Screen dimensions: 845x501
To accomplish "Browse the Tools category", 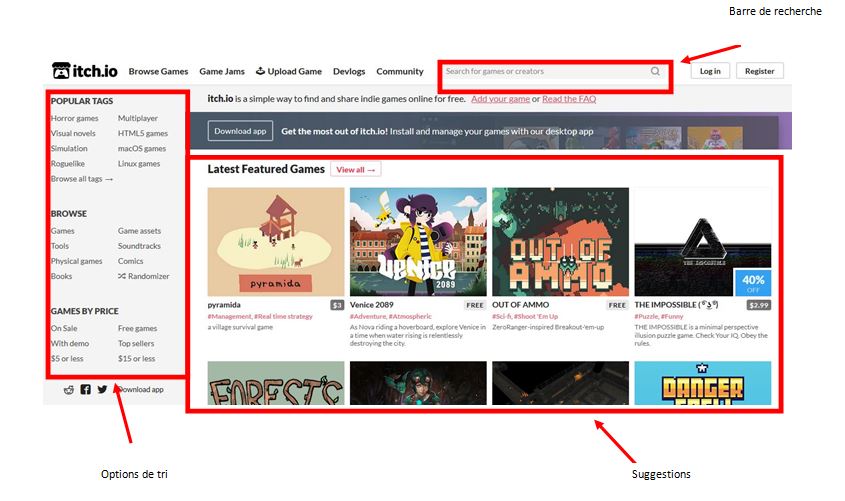I will tap(60, 246).
